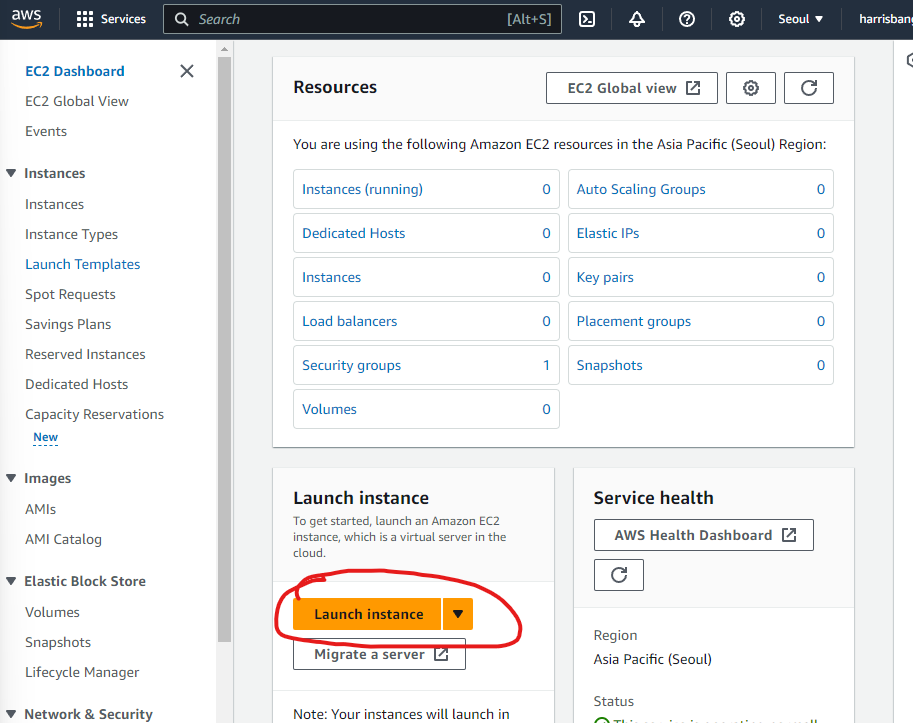Screen dimensions: 913x723
Task: Collapse the Instances sidebar section
Action: 11,173
